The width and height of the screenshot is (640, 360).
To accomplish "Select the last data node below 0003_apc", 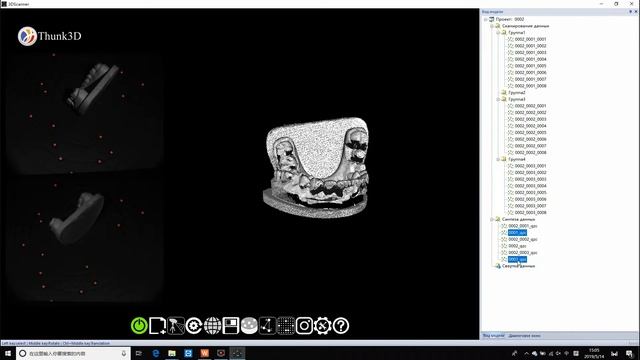I will pos(518,266).
